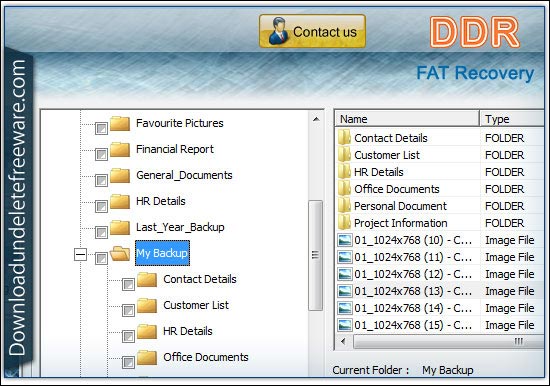Image resolution: width=550 pixels, height=386 pixels.
Task: Sort by the Name column header
Action: coord(407,119)
